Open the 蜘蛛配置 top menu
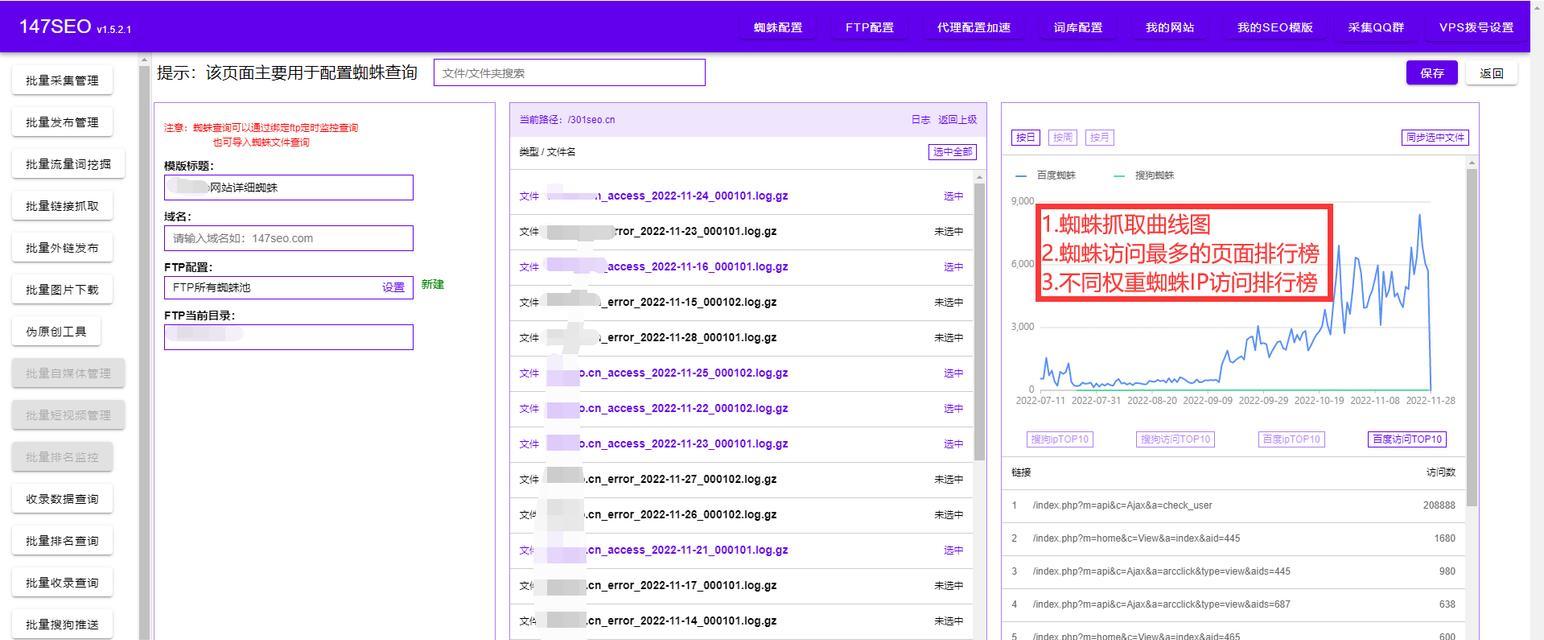The image size is (1544, 640). pyautogui.click(x=778, y=27)
